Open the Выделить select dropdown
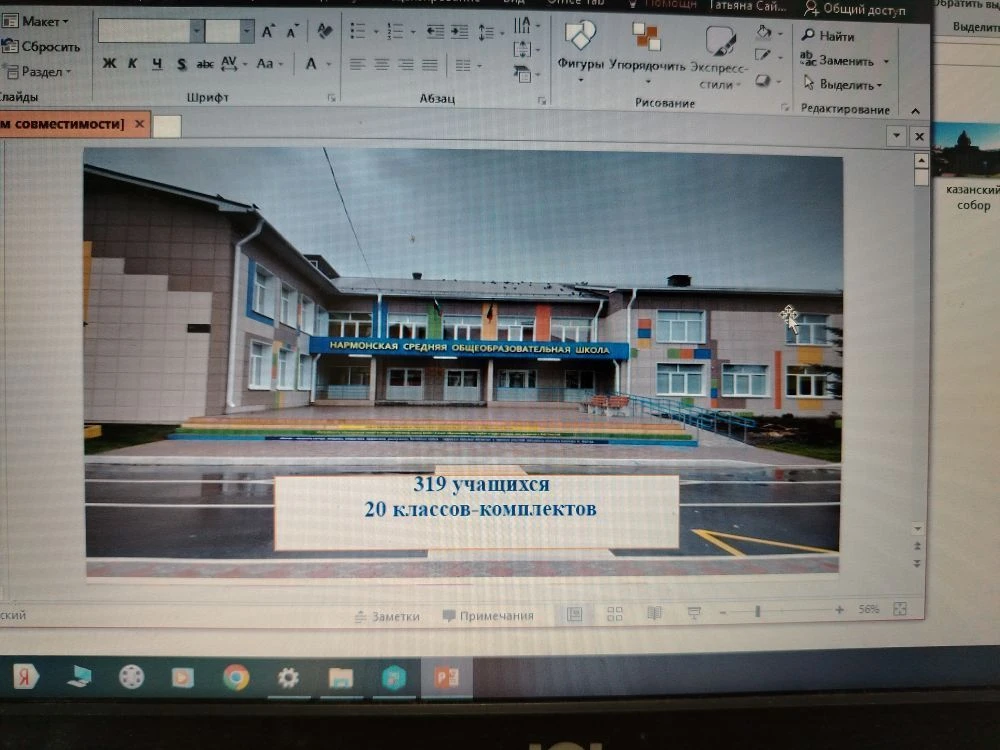 849,85
